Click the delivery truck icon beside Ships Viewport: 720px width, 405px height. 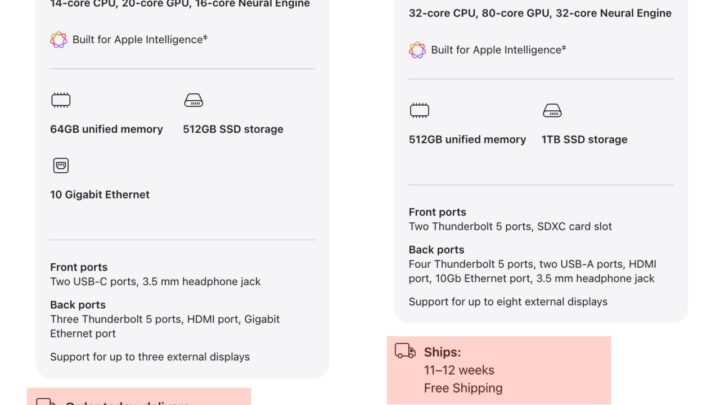pos(405,351)
